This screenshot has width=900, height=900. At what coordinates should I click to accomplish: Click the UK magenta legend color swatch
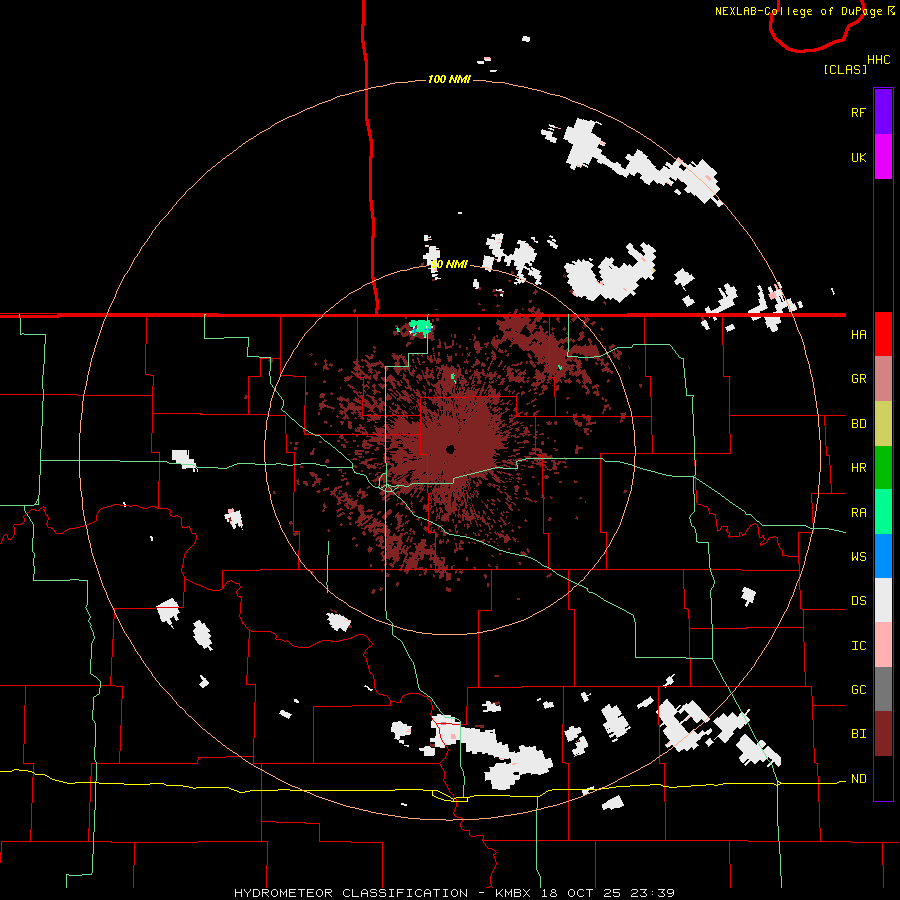pyautogui.click(x=883, y=157)
